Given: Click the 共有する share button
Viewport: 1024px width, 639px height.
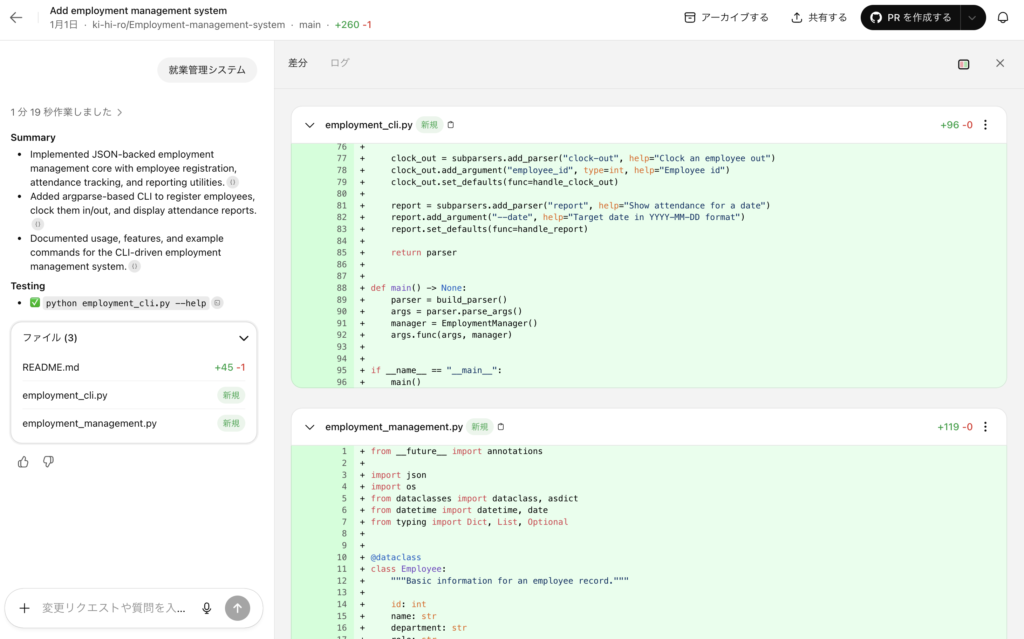Looking at the screenshot, I should 818,18.
